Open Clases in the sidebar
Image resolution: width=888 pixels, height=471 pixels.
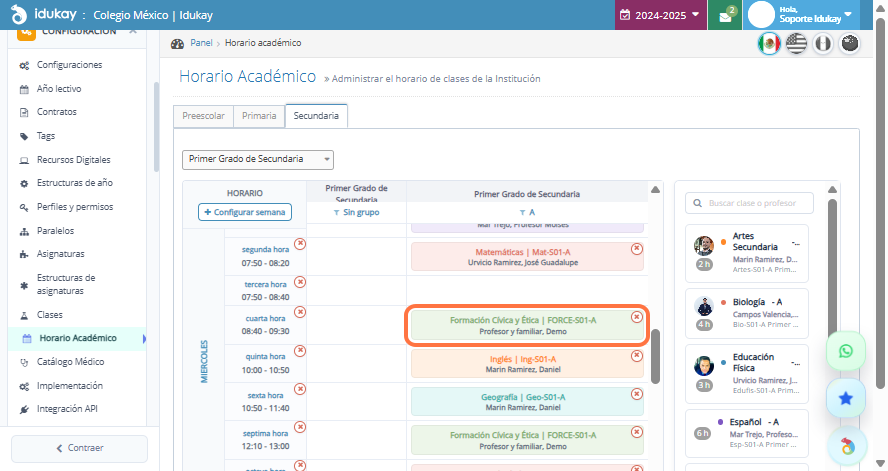click(50, 315)
